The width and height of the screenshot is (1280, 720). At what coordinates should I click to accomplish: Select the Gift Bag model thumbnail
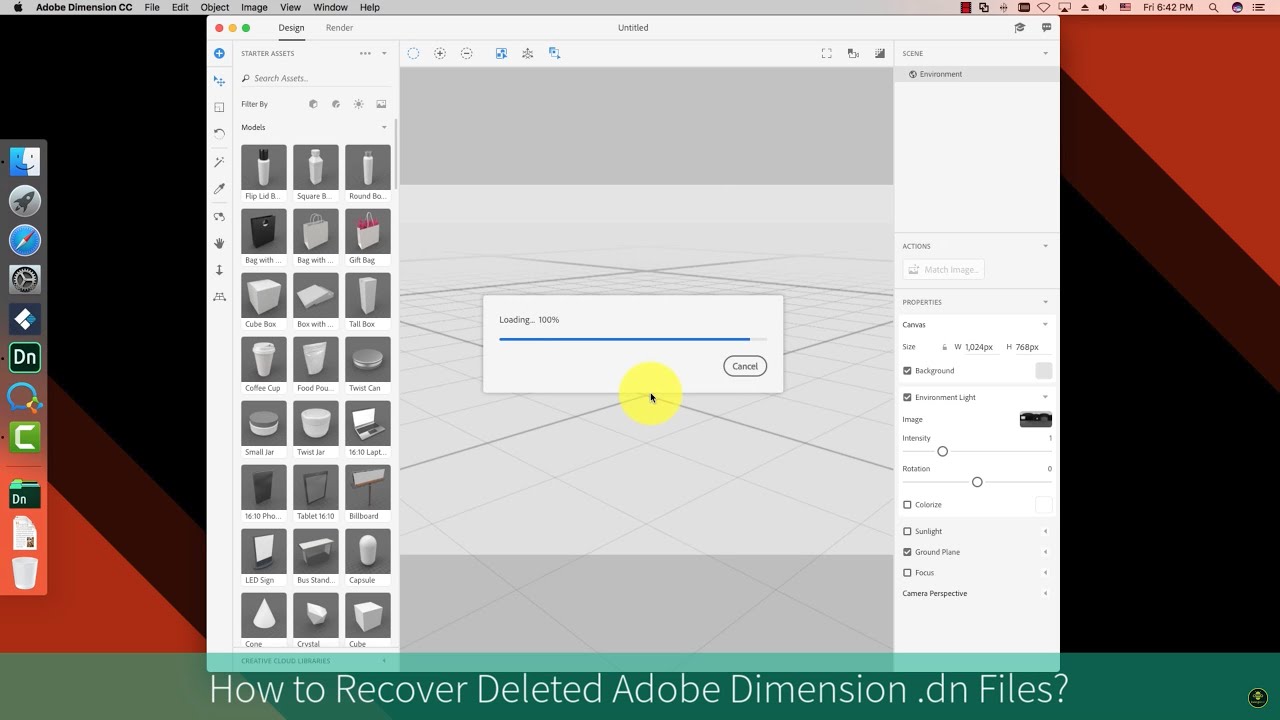(368, 231)
